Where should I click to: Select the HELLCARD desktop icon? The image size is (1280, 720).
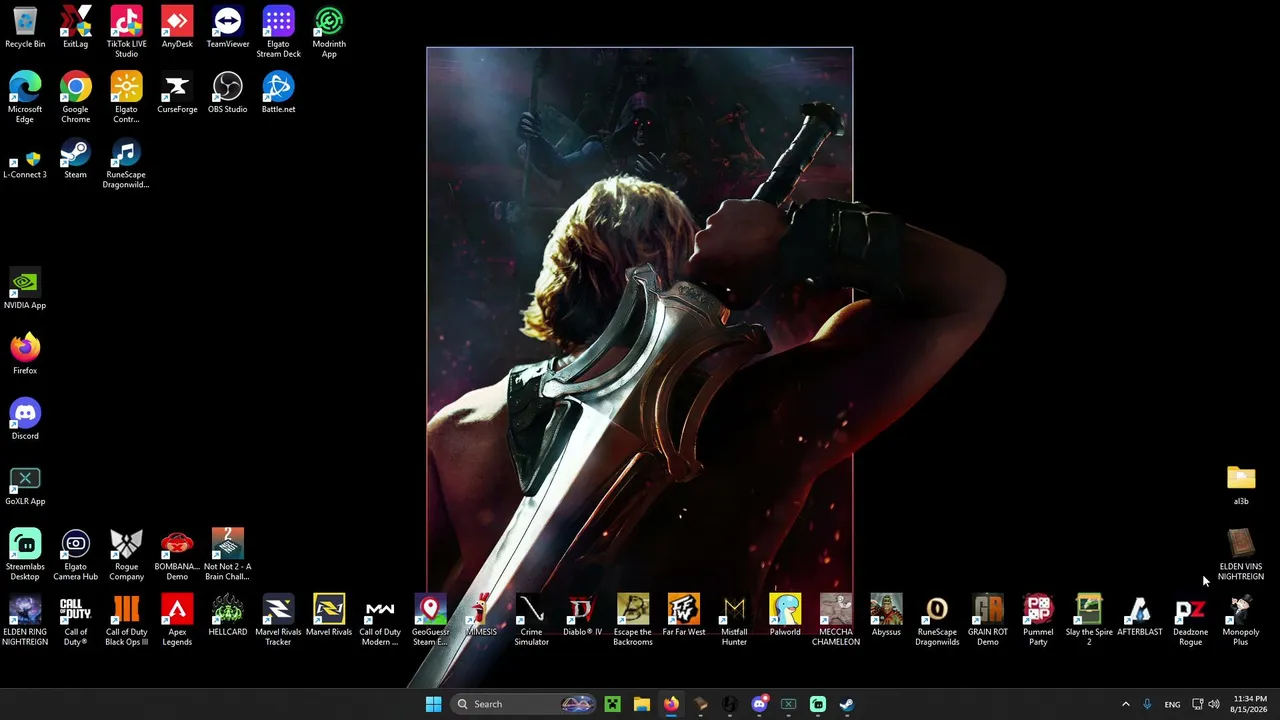(228, 616)
